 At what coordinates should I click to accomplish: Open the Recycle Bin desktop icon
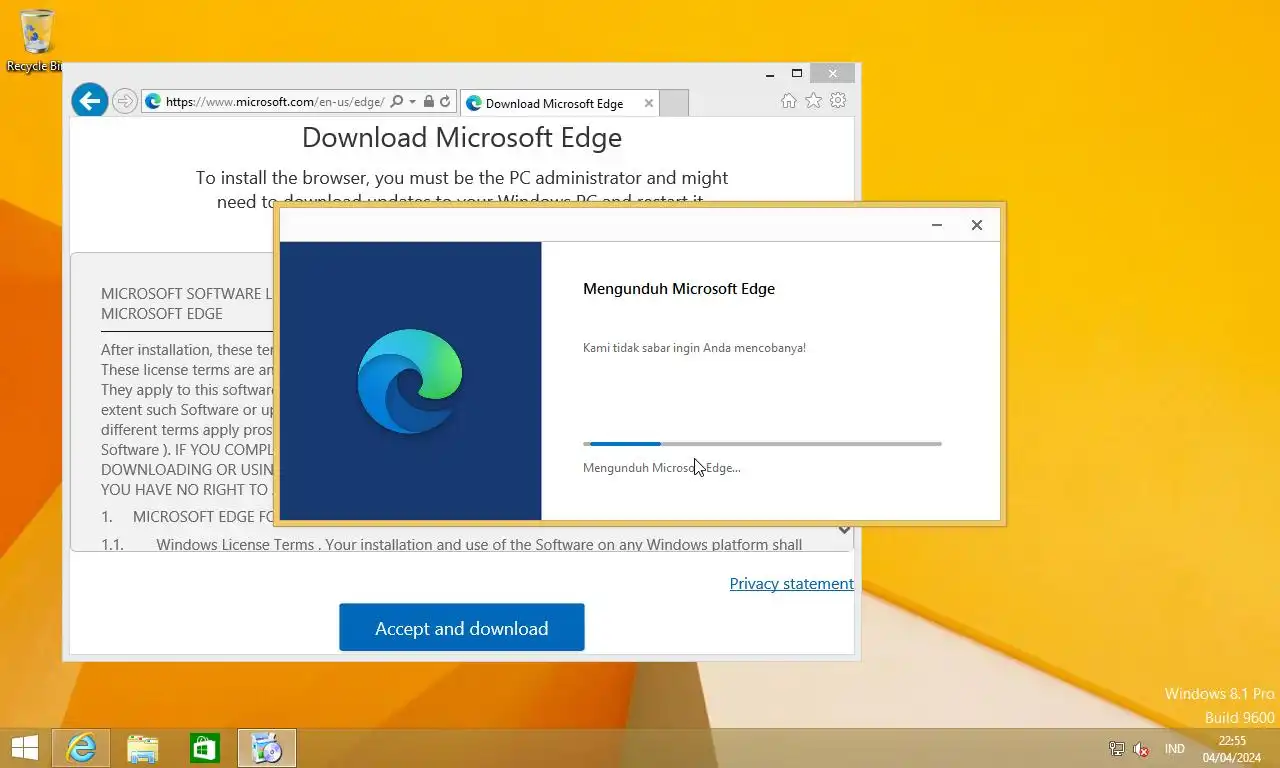[x=36, y=40]
